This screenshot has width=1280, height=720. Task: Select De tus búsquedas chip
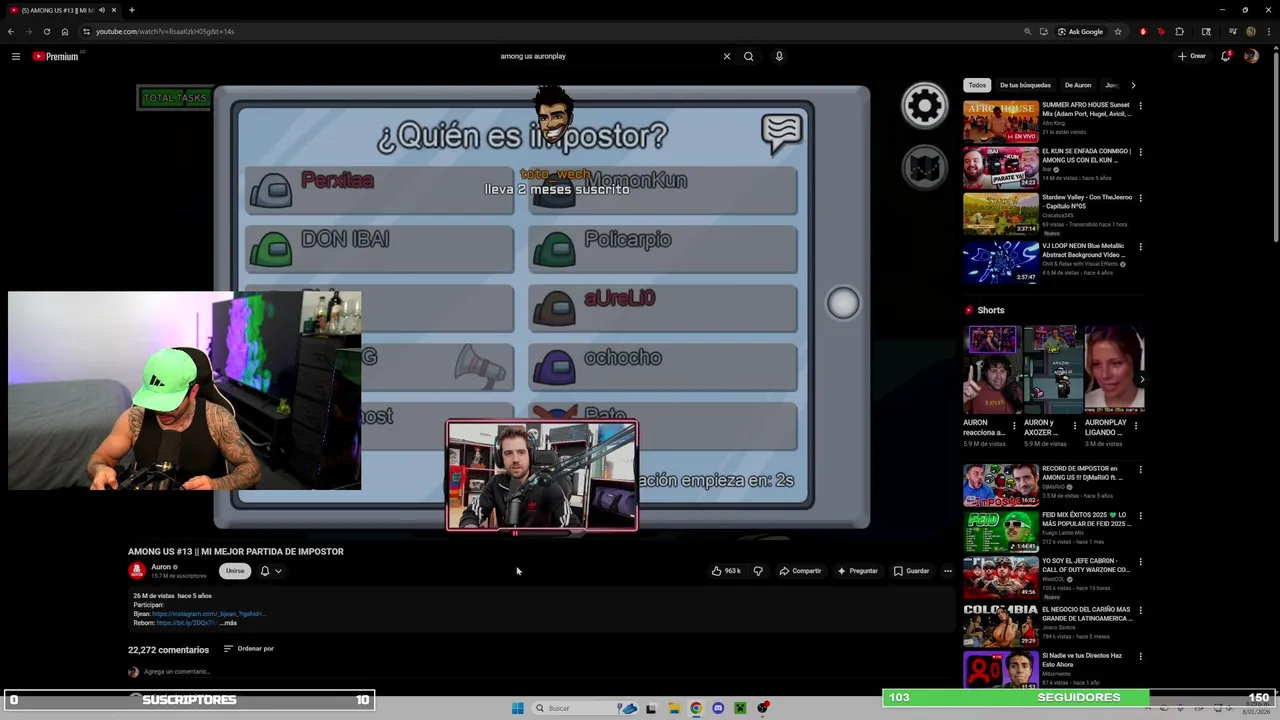coord(1025,85)
